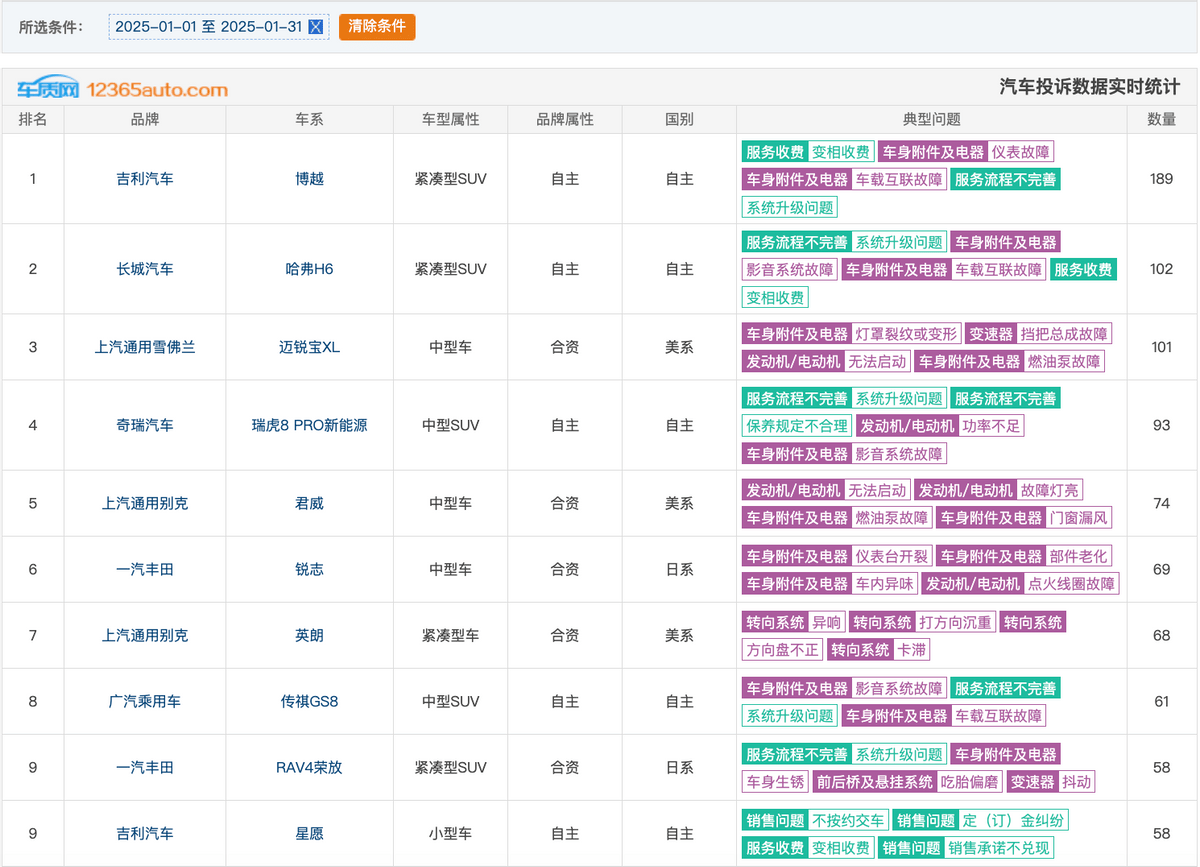This screenshot has height=867, width=1200.
Task: Open brand link 奇瑞汽车
Action: tap(145, 425)
